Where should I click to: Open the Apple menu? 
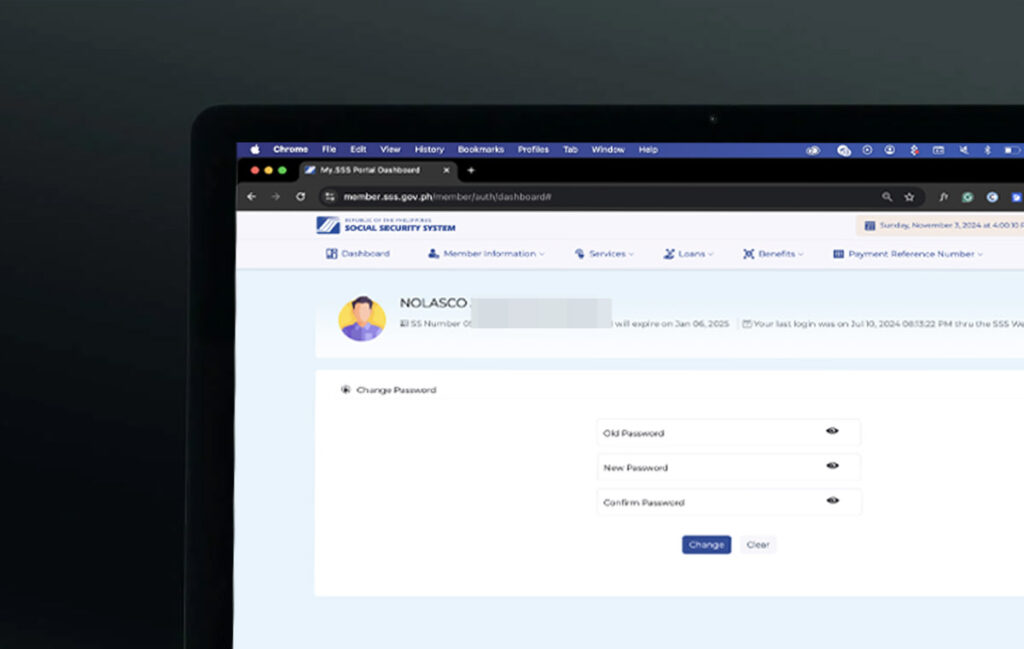(x=254, y=150)
